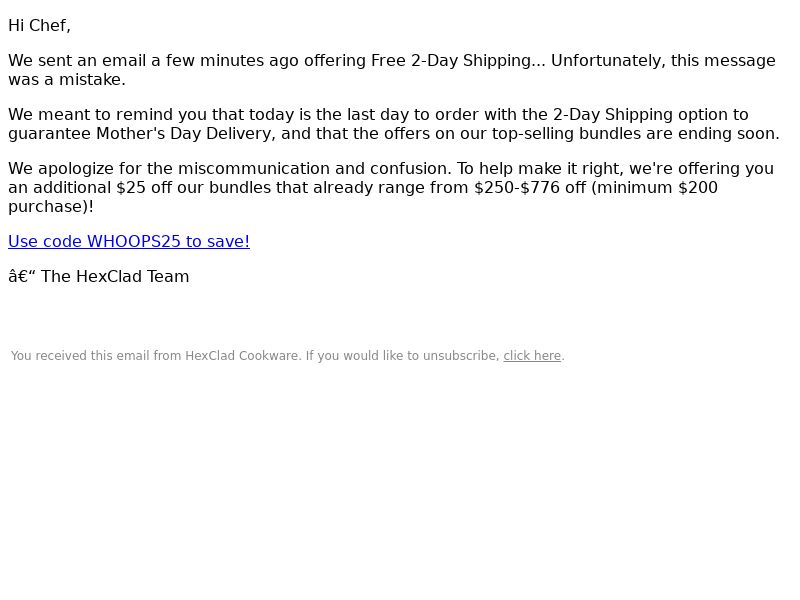Click the '(minimum $200' text
This screenshot has height=600, width=800.
click(x=655, y=188)
